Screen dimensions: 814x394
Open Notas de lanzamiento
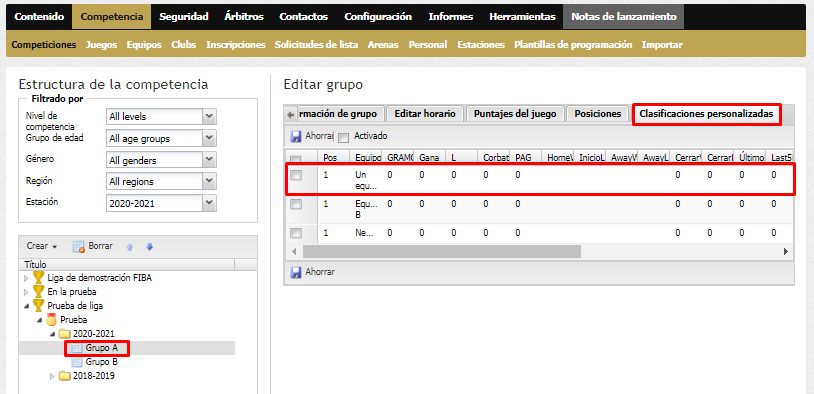click(x=623, y=17)
